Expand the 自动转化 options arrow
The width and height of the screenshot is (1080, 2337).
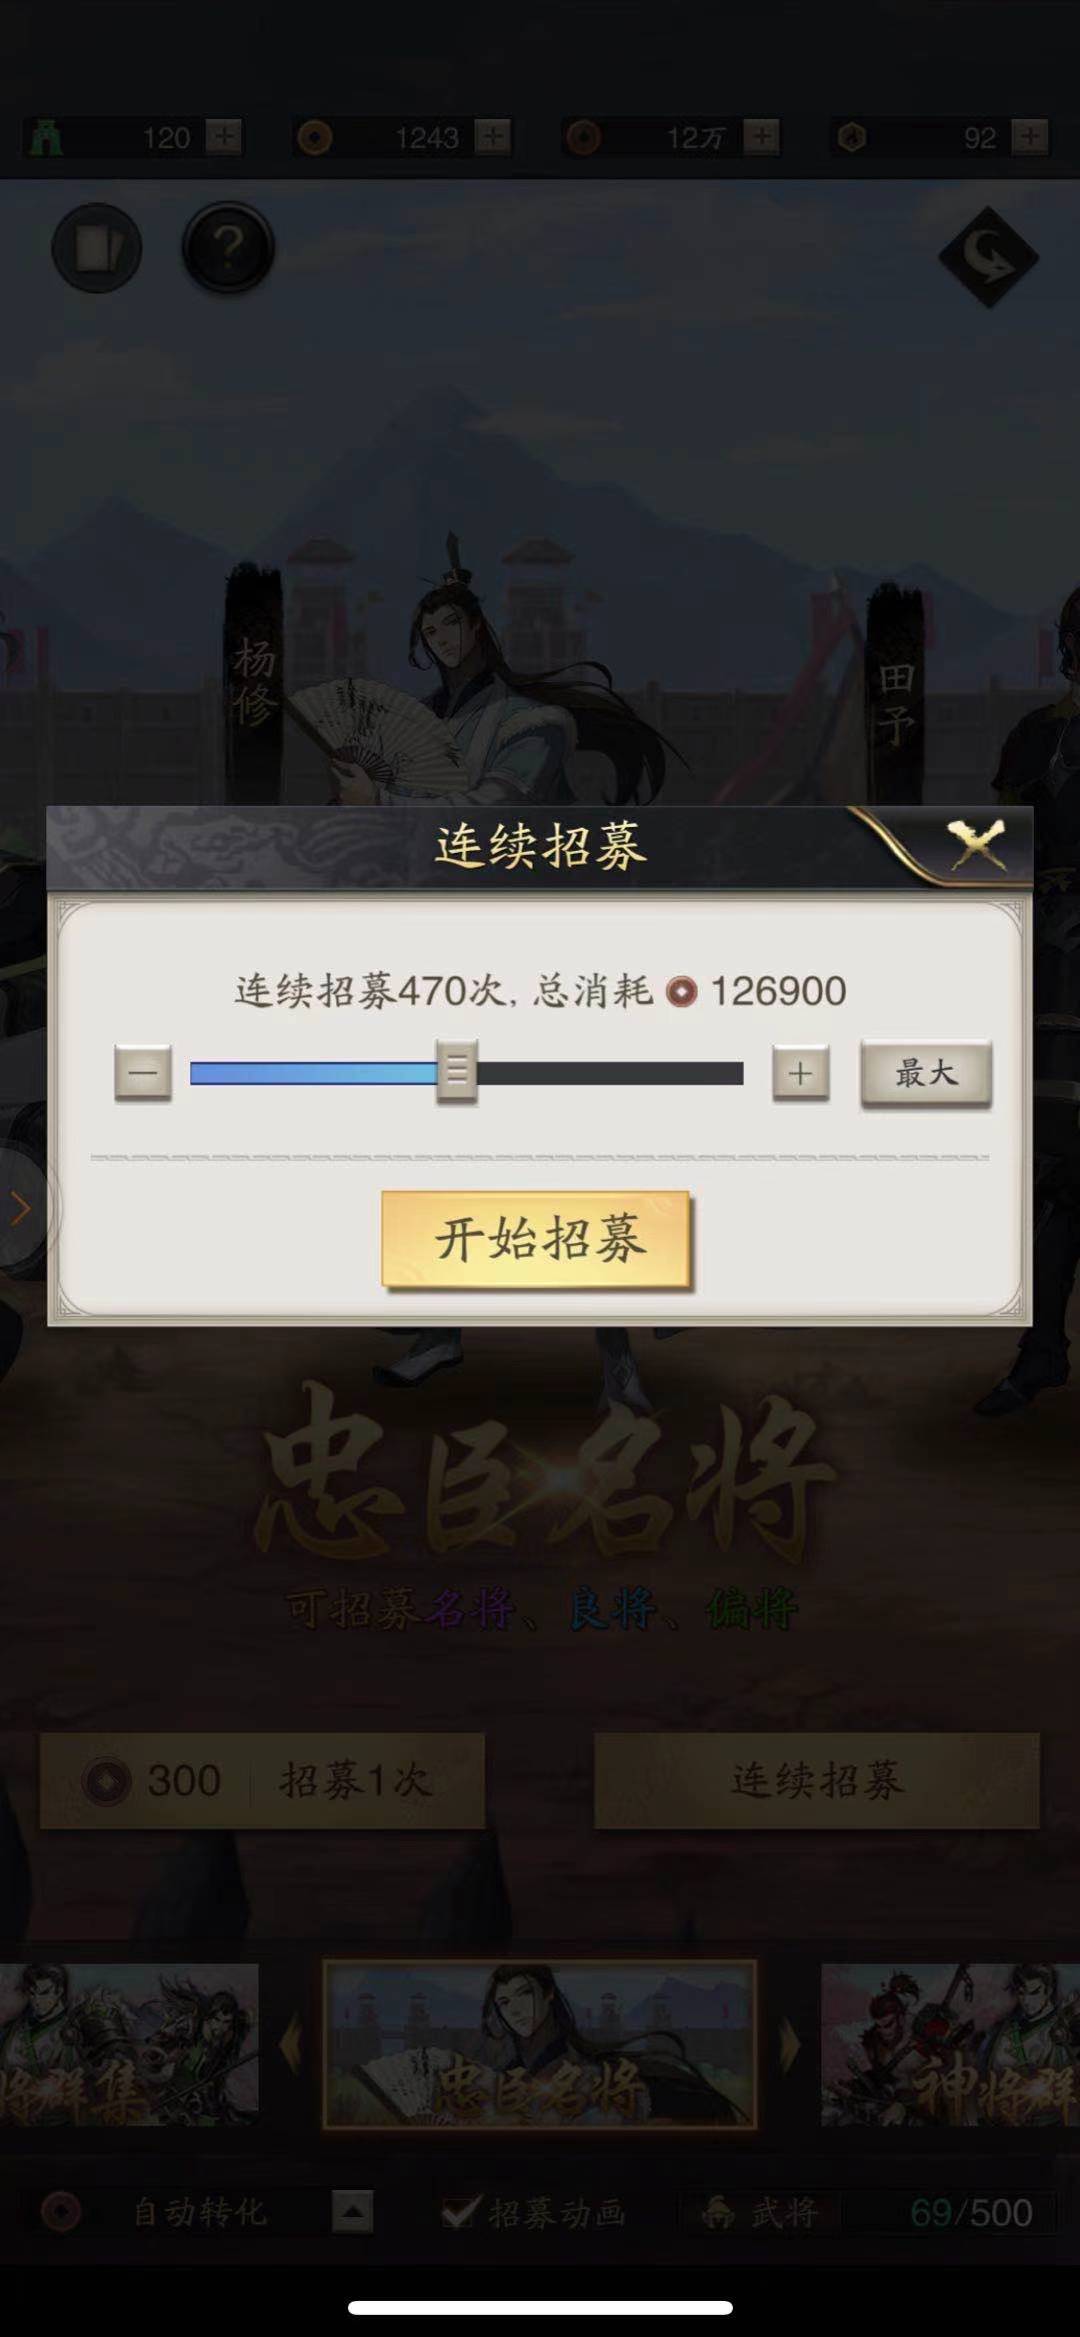coord(352,2212)
